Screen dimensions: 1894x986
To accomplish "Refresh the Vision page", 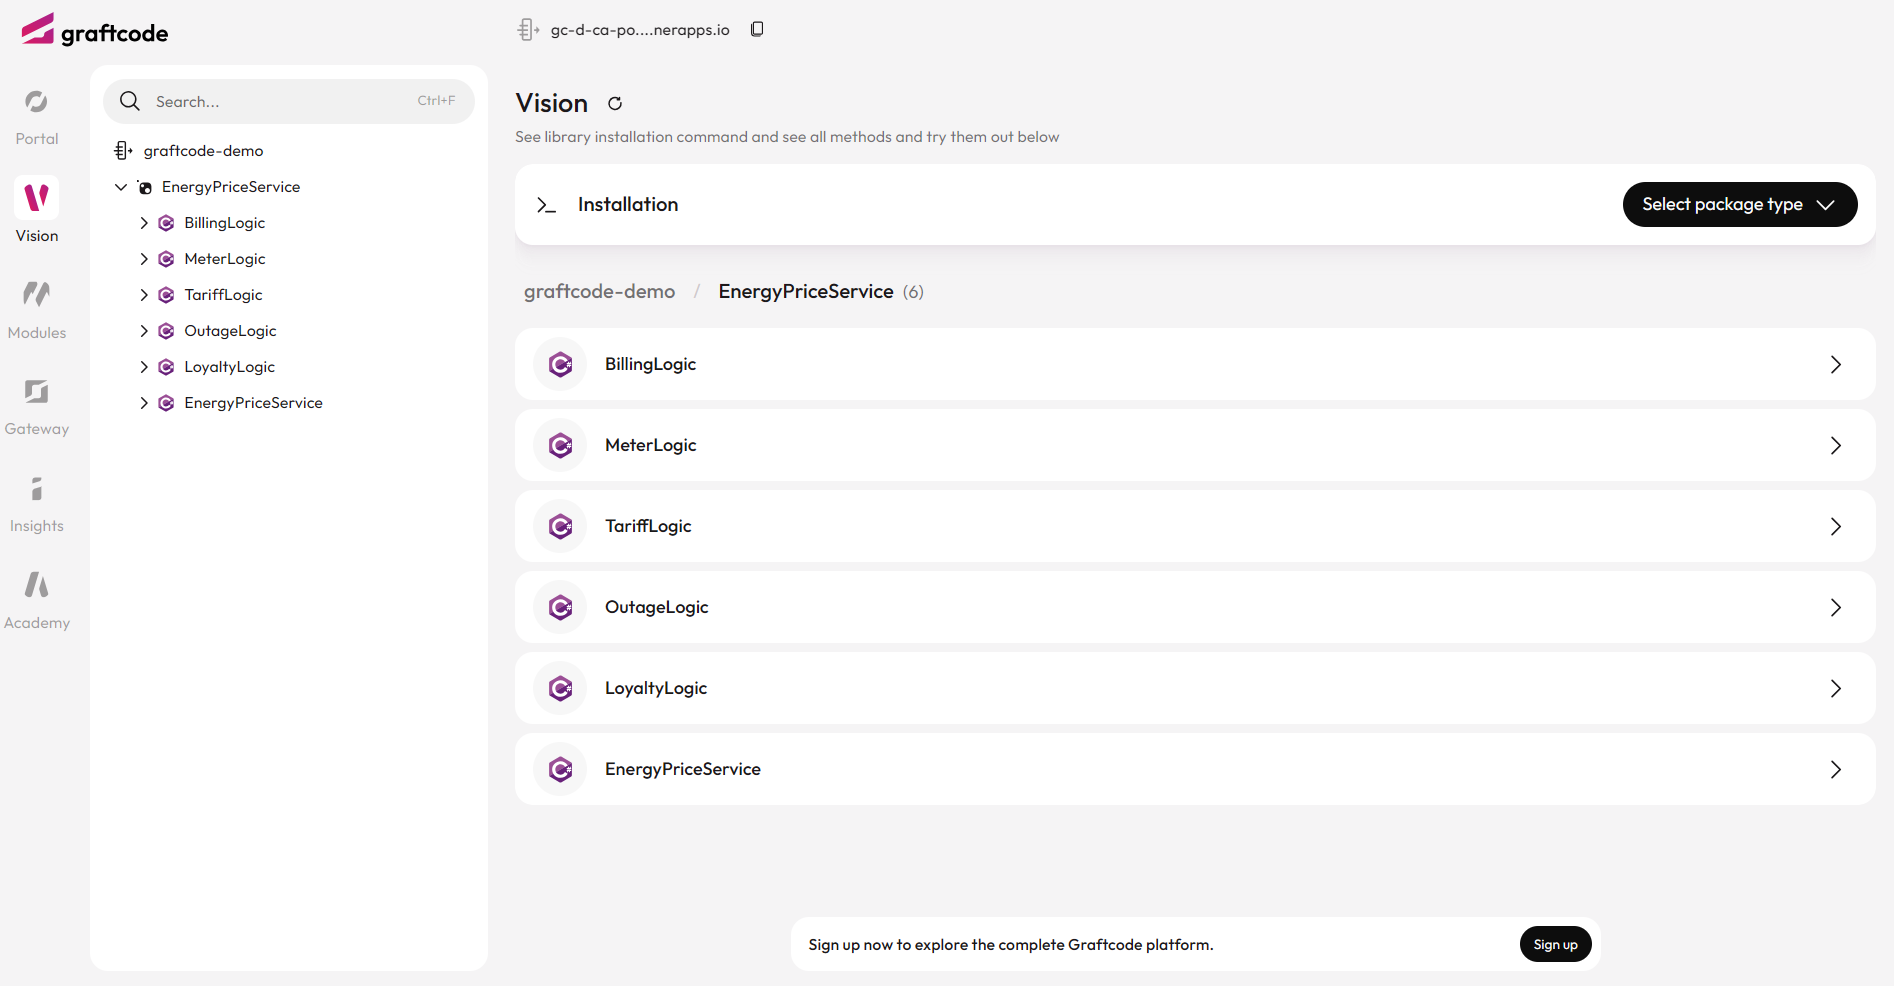I will tap(615, 103).
